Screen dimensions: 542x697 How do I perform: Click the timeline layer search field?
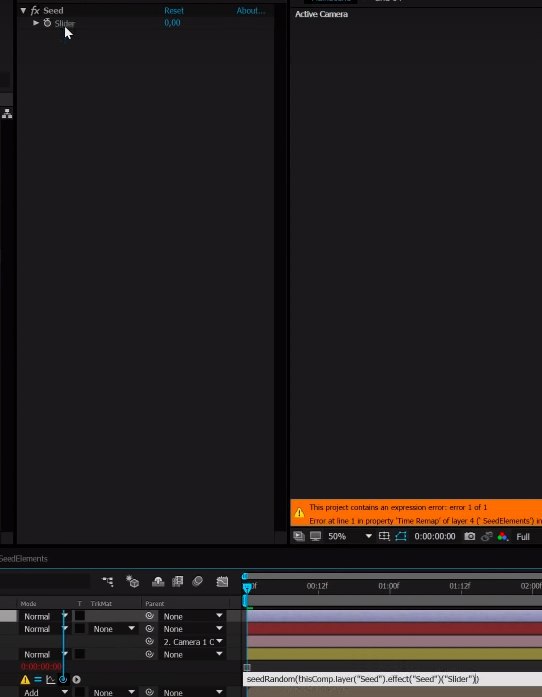(x=44, y=581)
